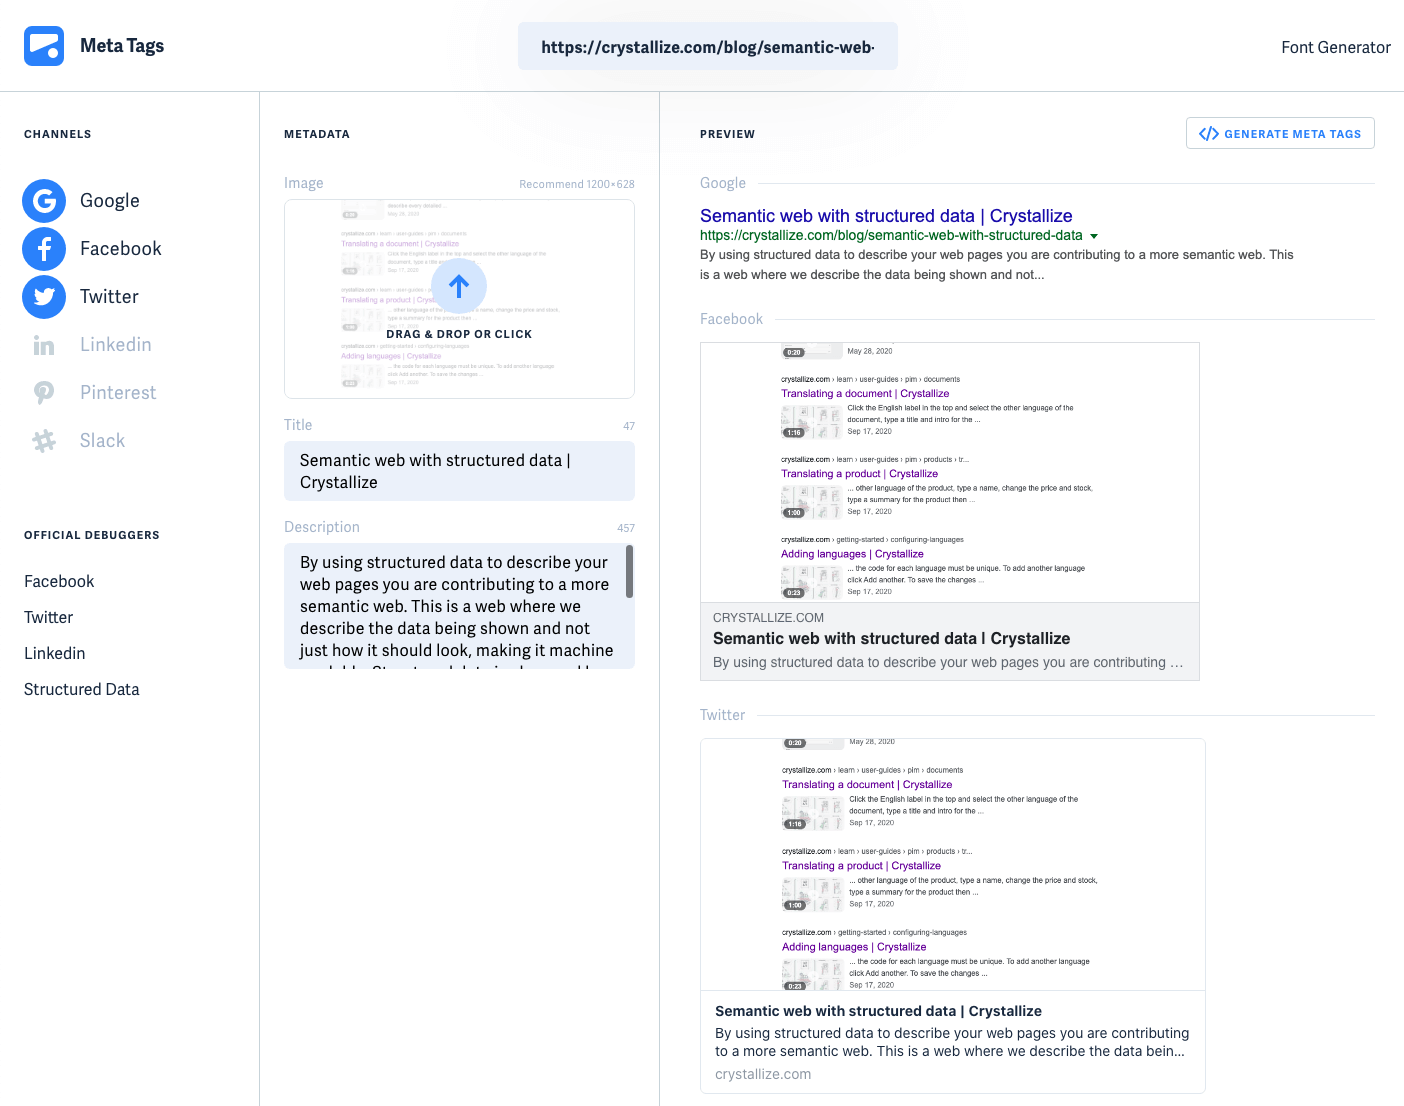
Task: Enable the Pinterest channel icon
Action: click(44, 393)
